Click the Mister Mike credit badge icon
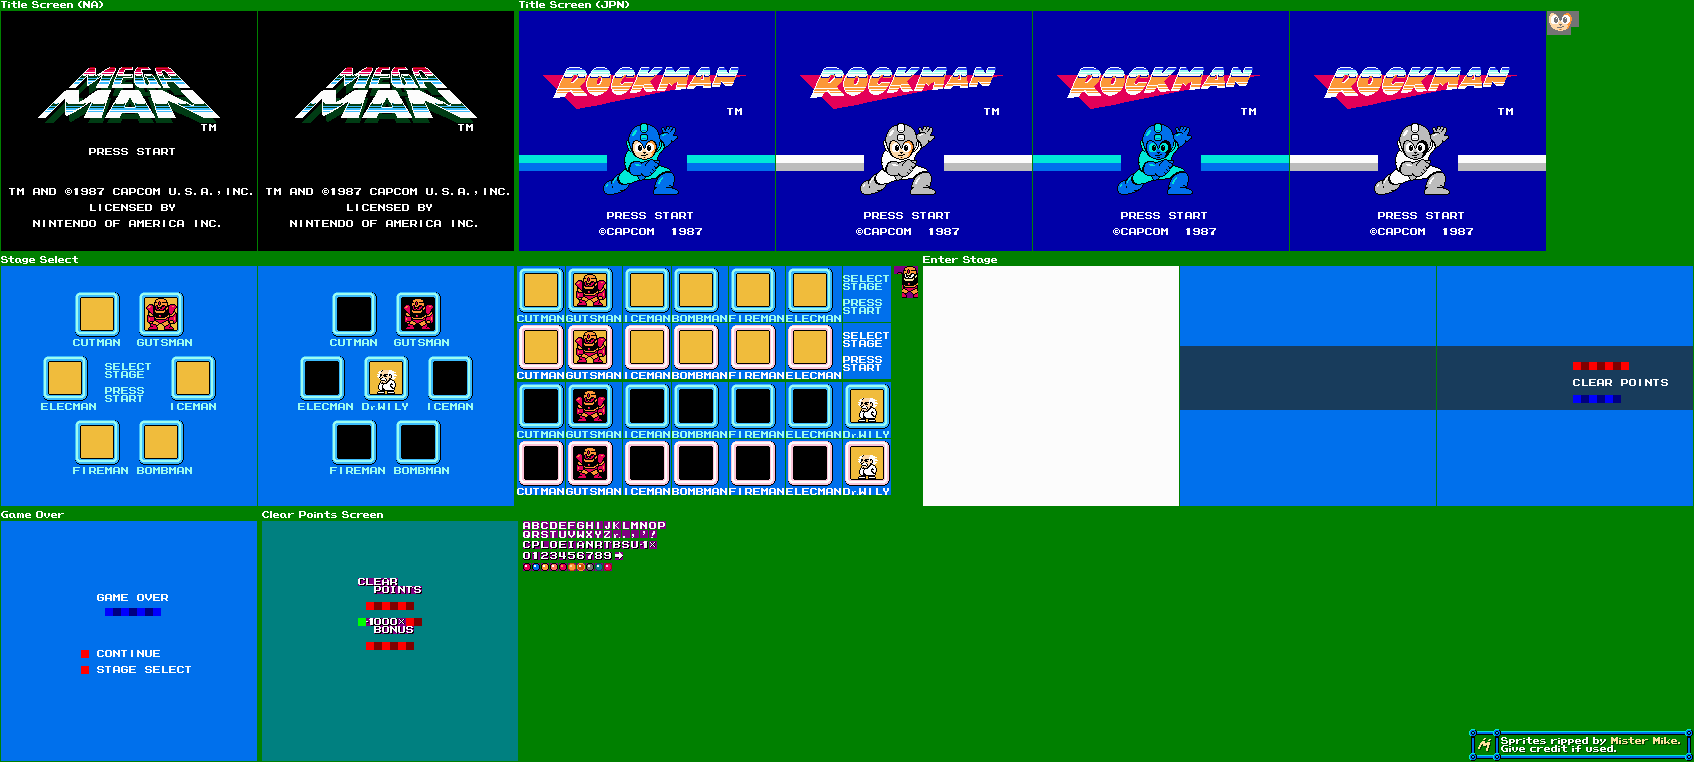The width and height of the screenshot is (1694, 762). tap(1484, 745)
